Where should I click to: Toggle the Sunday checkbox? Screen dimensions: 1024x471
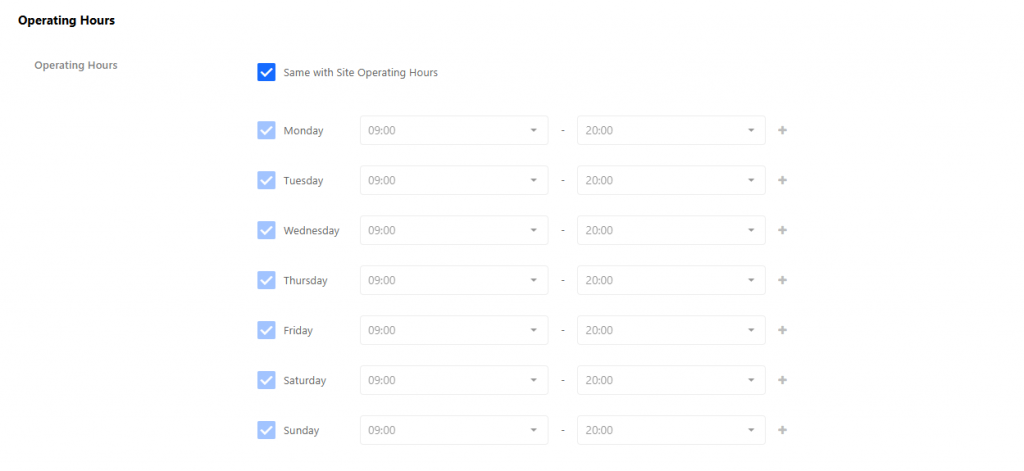coord(266,430)
